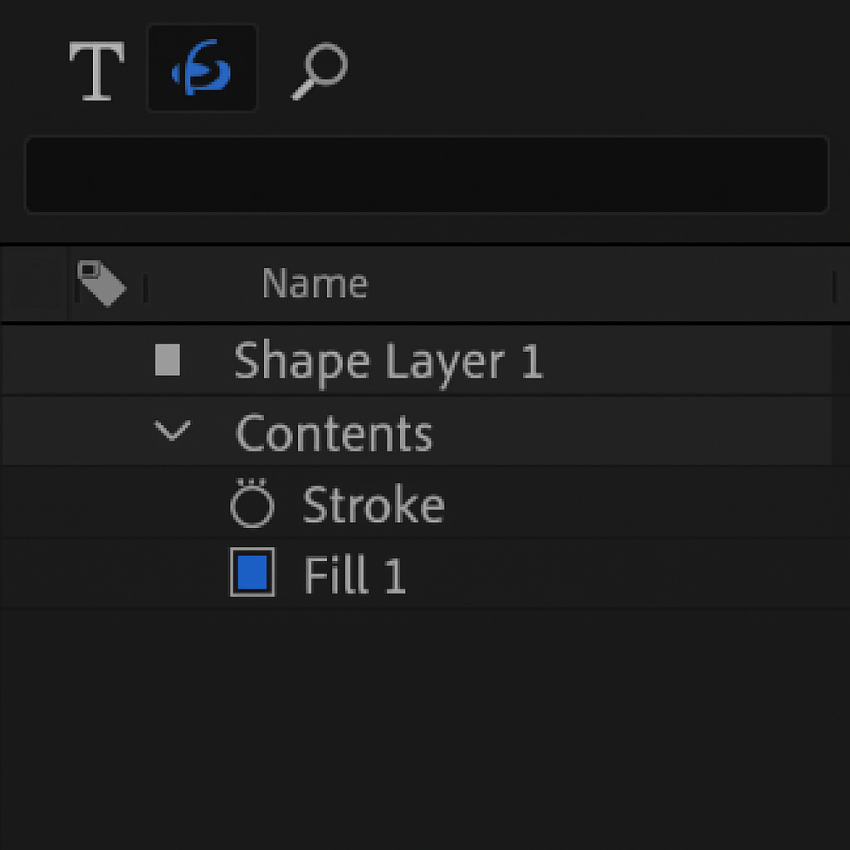This screenshot has width=850, height=850.
Task: Select the text filter T icon
Action: [x=96, y=72]
